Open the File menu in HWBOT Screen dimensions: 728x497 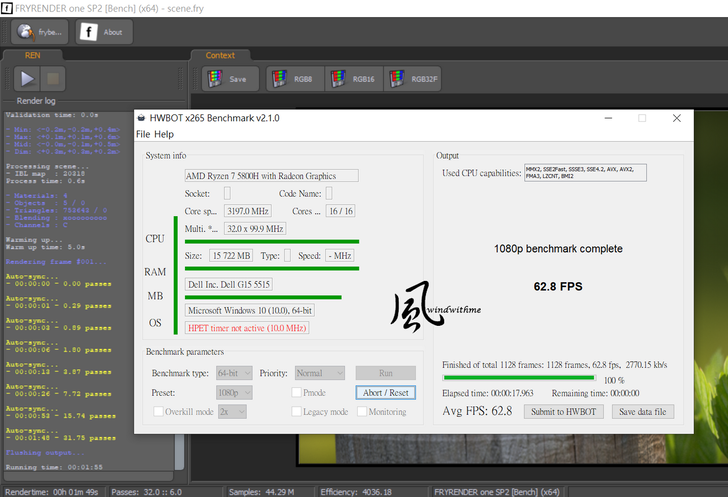click(x=143, y=134)
